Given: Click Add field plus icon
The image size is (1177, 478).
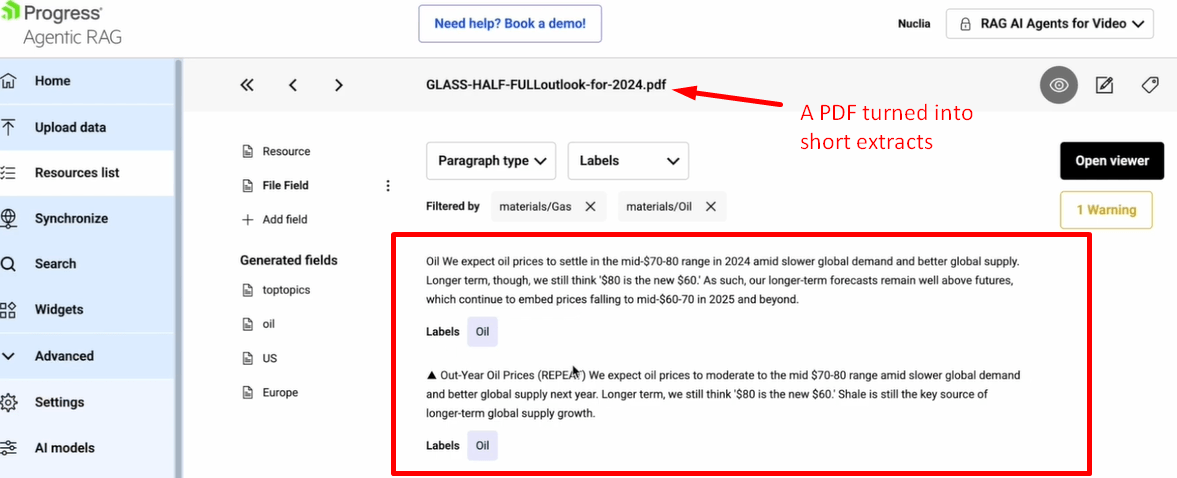Looking at the screenshot, I should [x=248, y=219].
